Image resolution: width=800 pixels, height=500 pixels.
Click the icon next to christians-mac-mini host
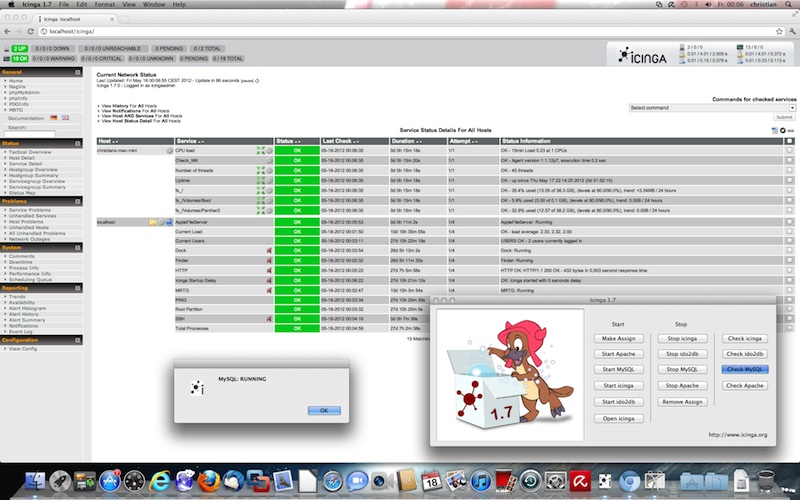click(x=169, y=151)
